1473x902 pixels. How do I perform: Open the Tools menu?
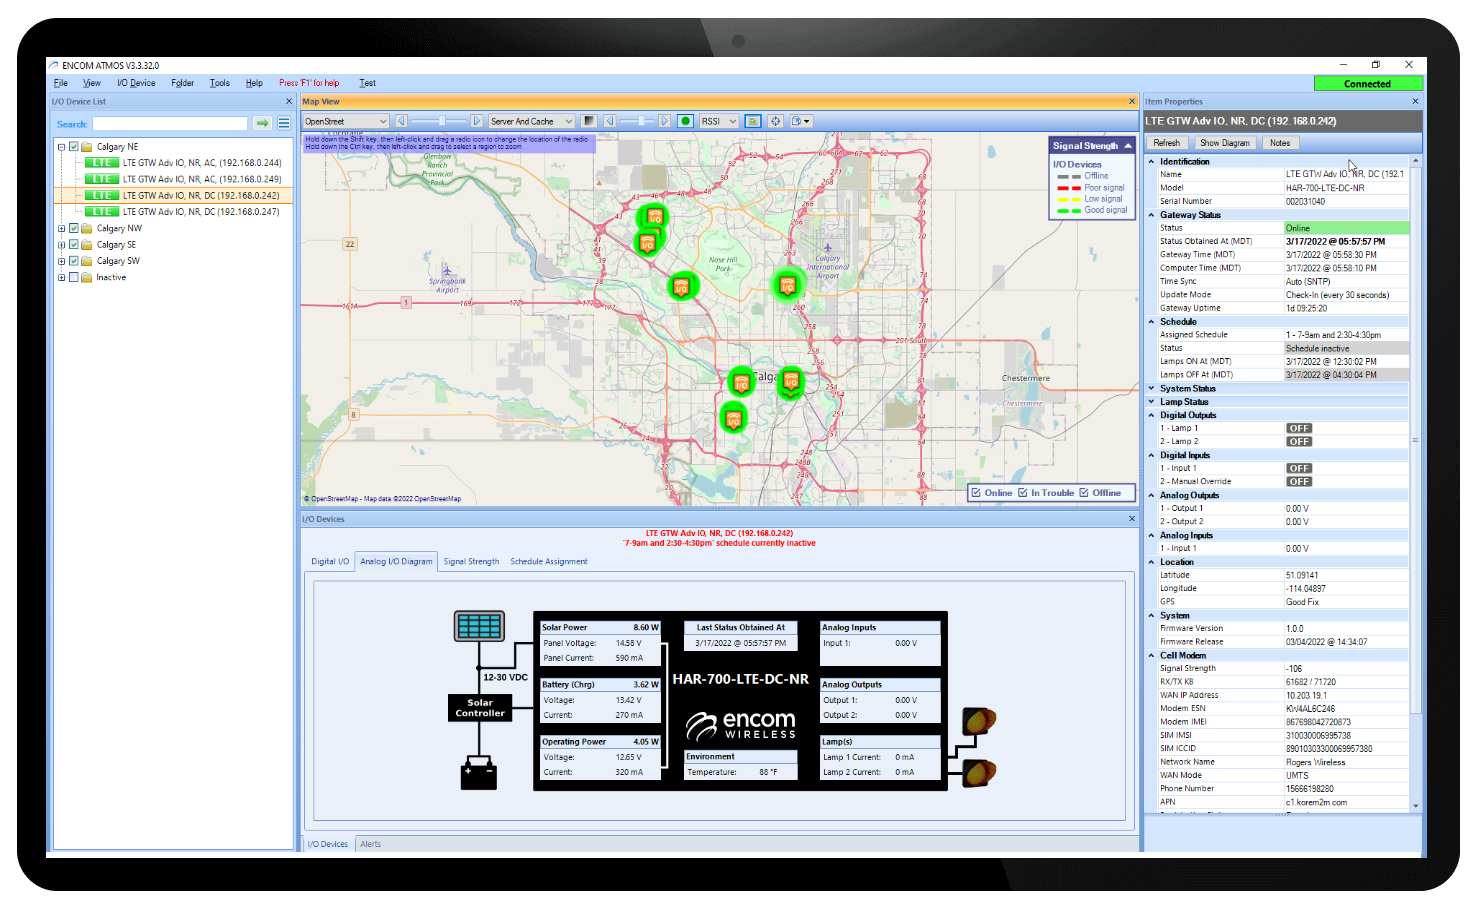pyautogui.click(x=219, y=83)
